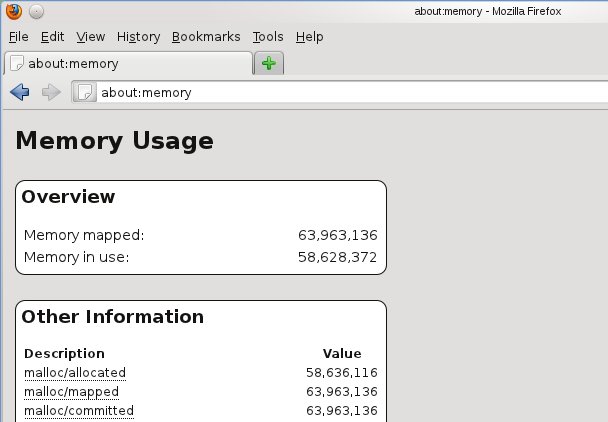The height and width of the screenshot is (422, 608).
Task: Click the 'Memory in use:' label
Action: click(x=76, y=257)
